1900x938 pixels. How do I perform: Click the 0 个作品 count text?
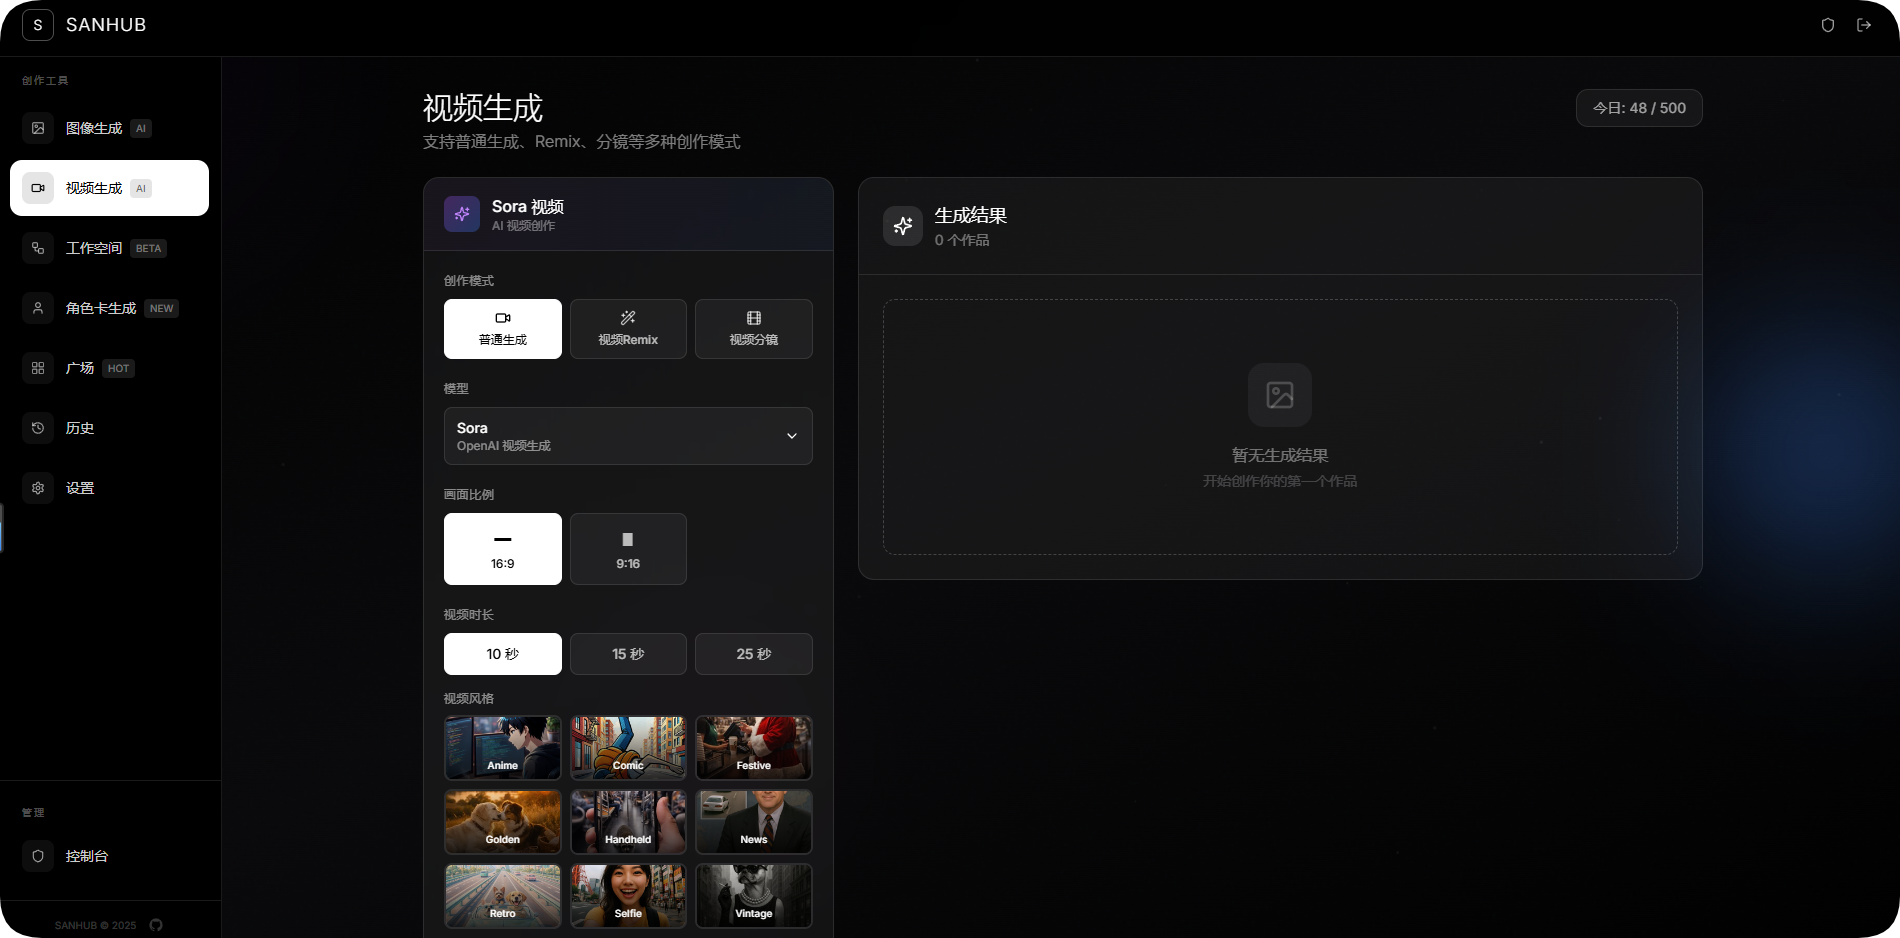pos(962,240)
